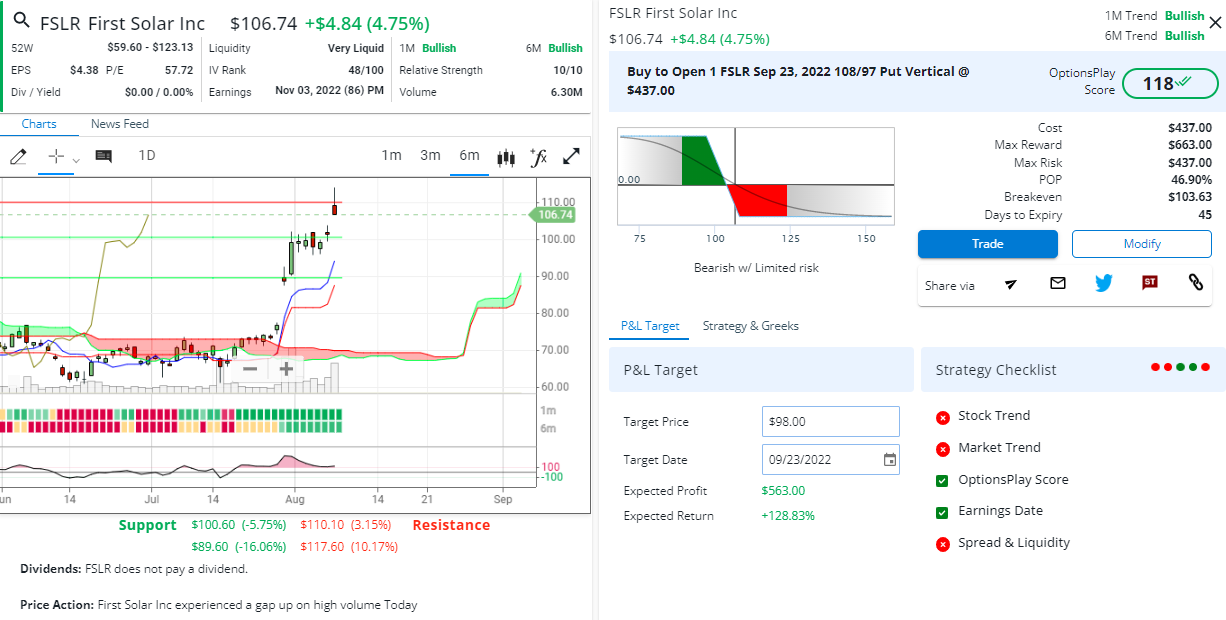1226x620 pixels.
Task: Open the Charts tab
Action: click(x=39, y=124)
